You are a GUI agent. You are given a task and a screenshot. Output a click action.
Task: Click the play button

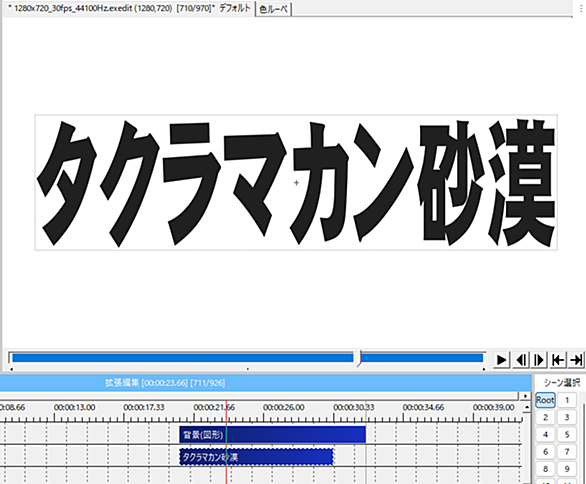pos(501,360)
